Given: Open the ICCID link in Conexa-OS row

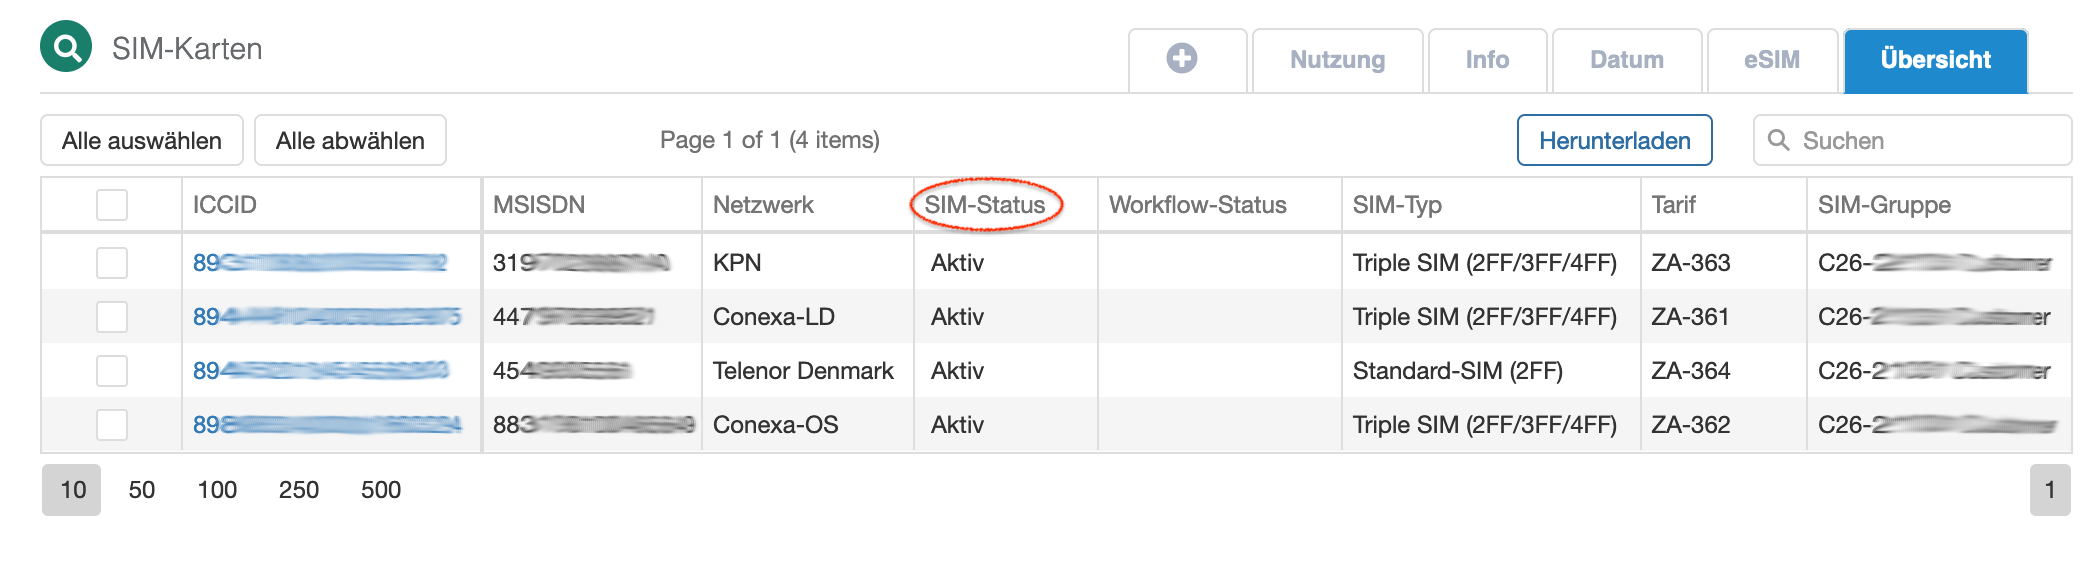Looking at the screenshot, I should 326,425.
